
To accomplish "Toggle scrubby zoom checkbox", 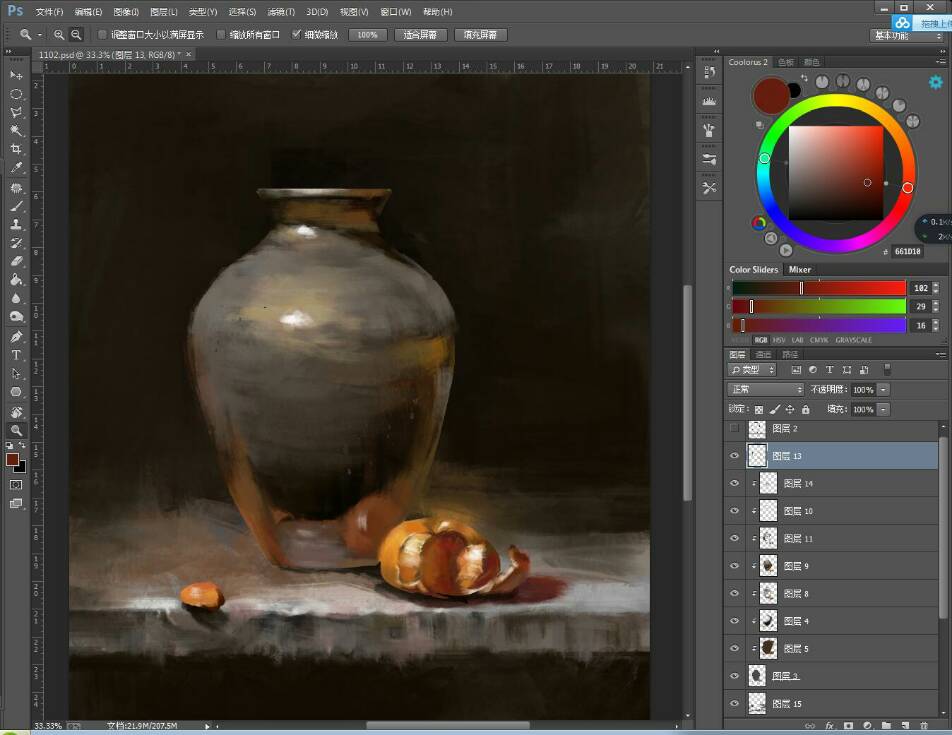I will [x=296, y=35].
